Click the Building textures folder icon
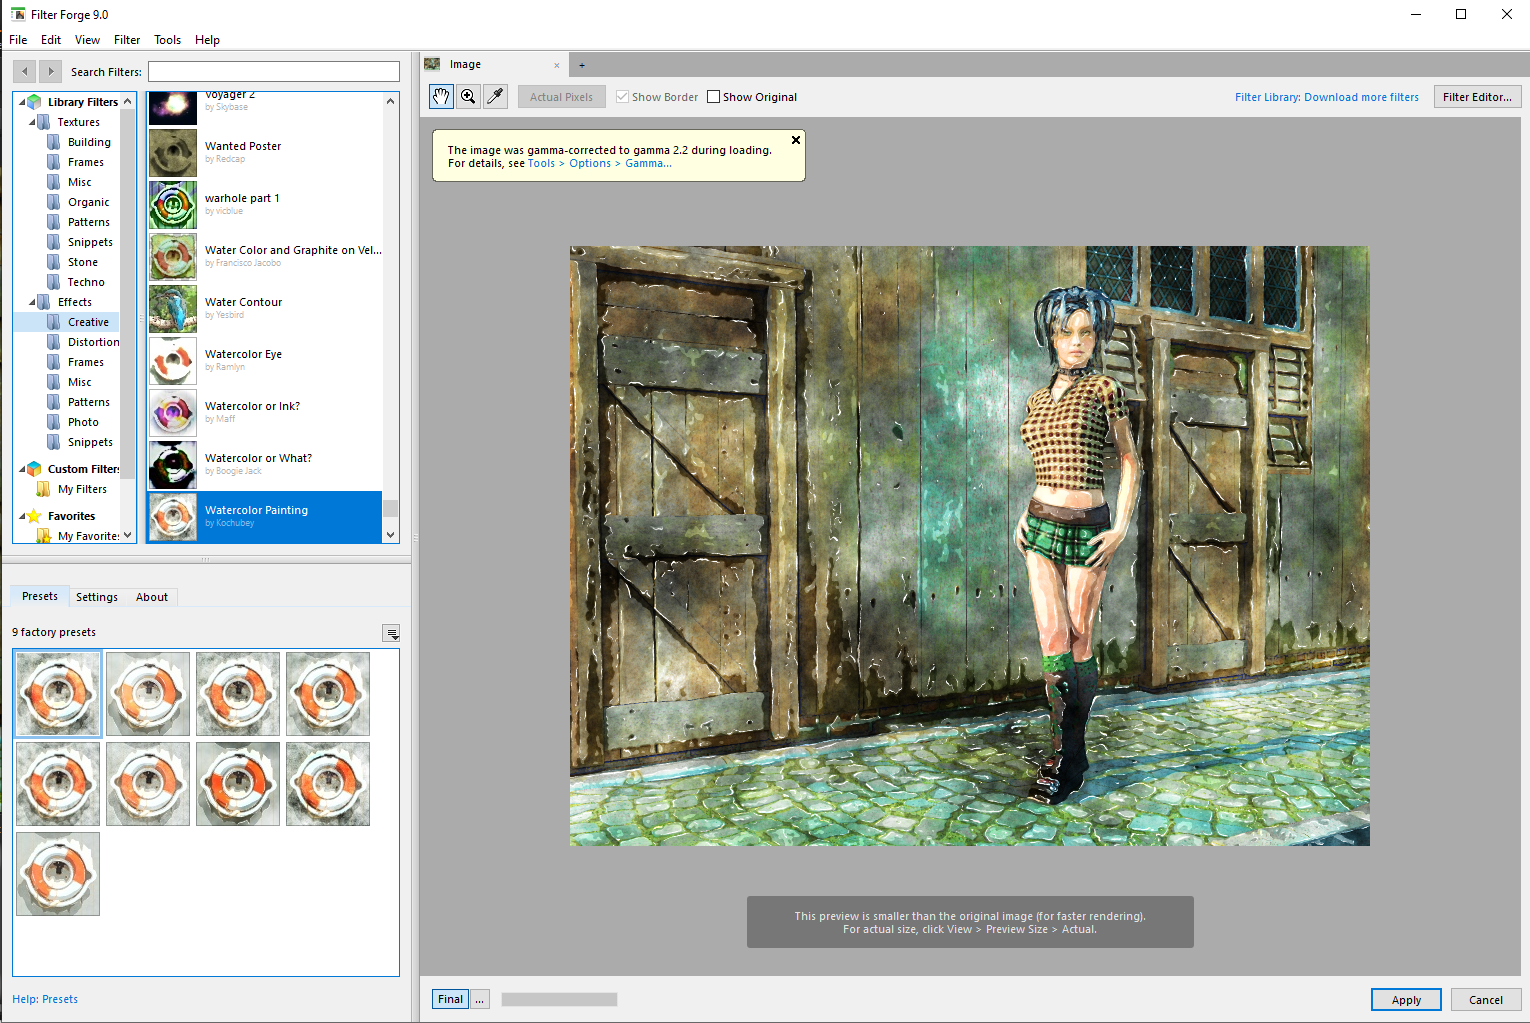1530x1023 pixels. (x=54, y=142)
